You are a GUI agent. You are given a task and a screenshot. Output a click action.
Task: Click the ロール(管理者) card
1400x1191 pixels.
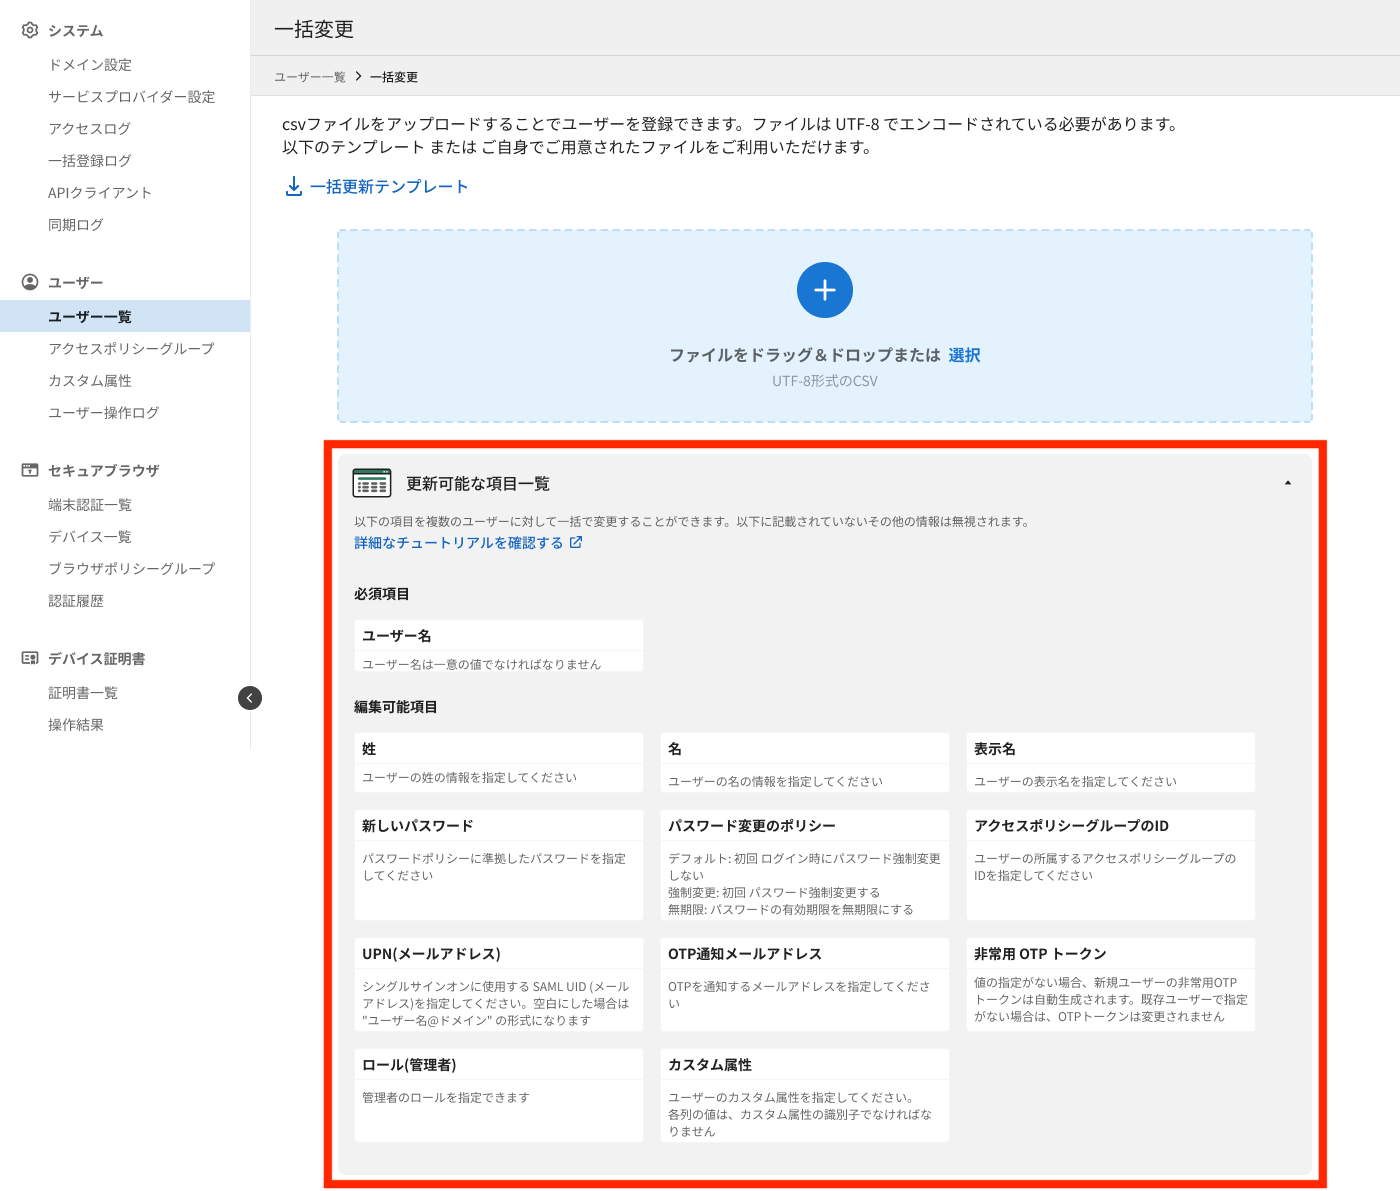[x=499, y=1095]
